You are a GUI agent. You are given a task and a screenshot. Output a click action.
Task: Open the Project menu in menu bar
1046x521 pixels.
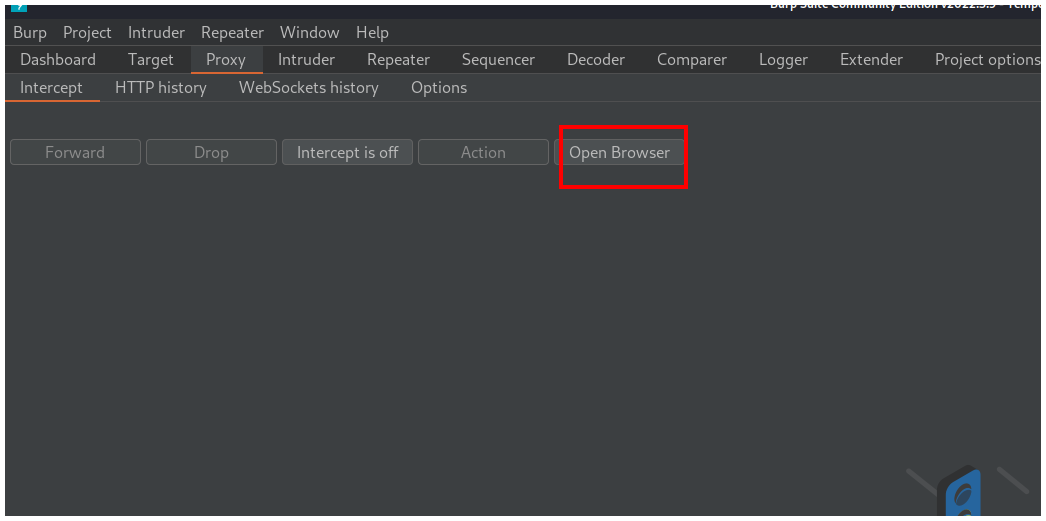tap(87, 33)
